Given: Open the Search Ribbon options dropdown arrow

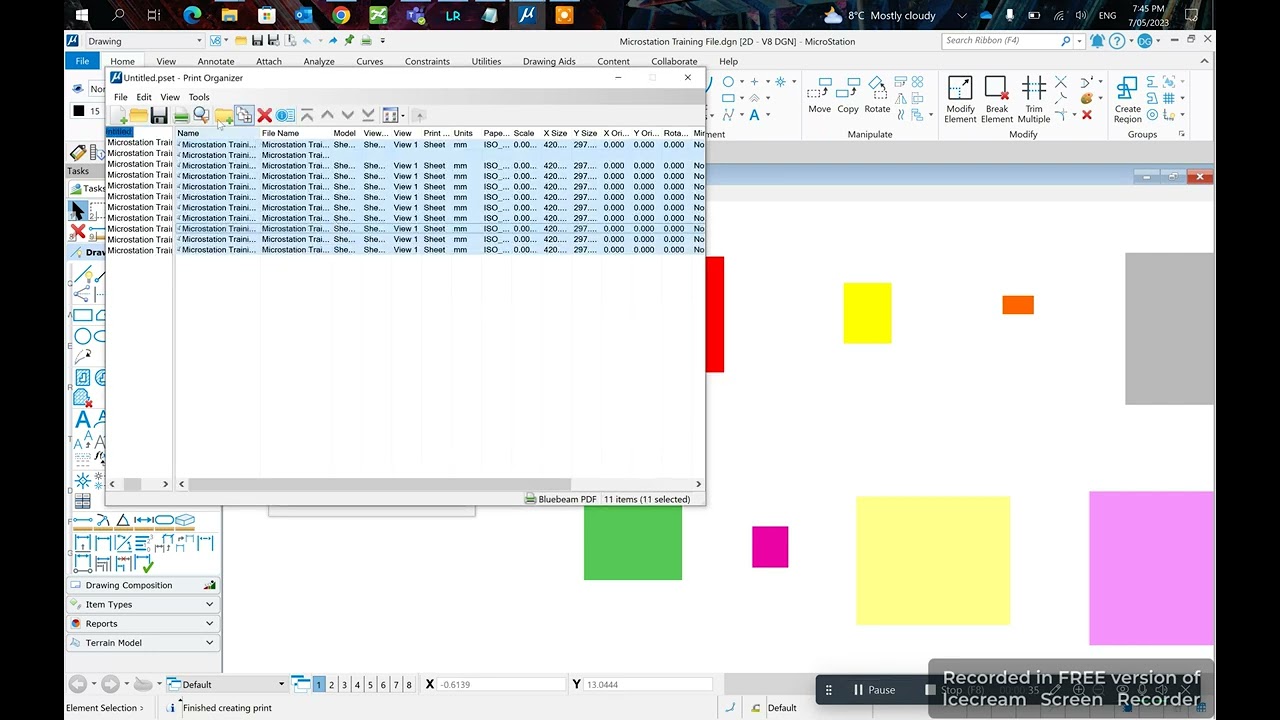Looking at the screenshot, I should [x=1081, y=41].
